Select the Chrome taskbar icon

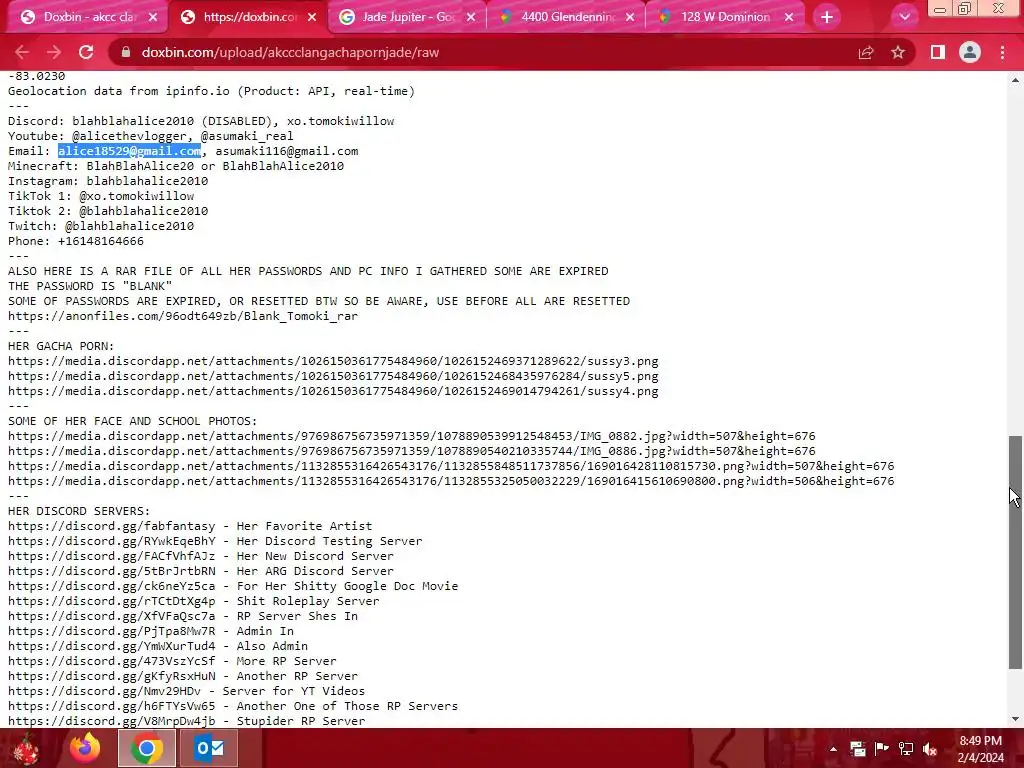pyautogui.click(x=146, y=748)
